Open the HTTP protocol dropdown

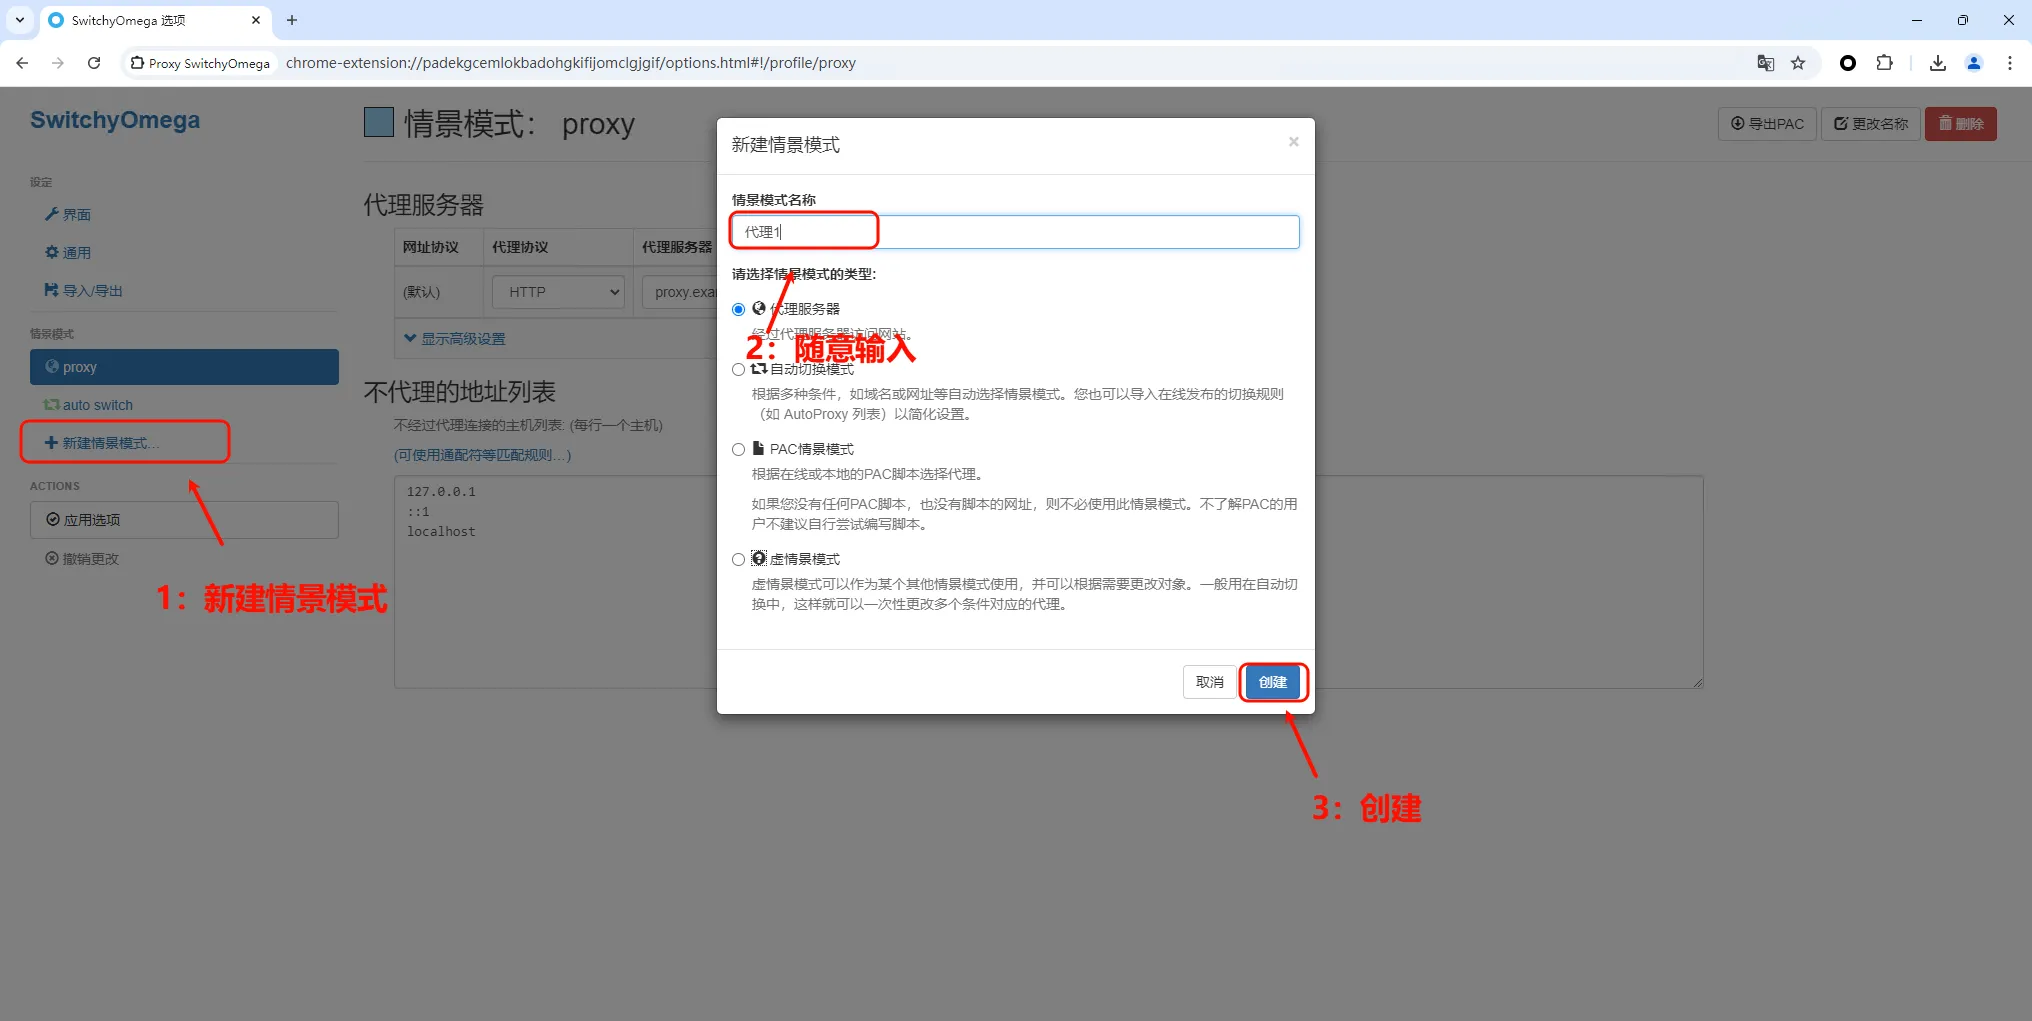tap(559, 292)
